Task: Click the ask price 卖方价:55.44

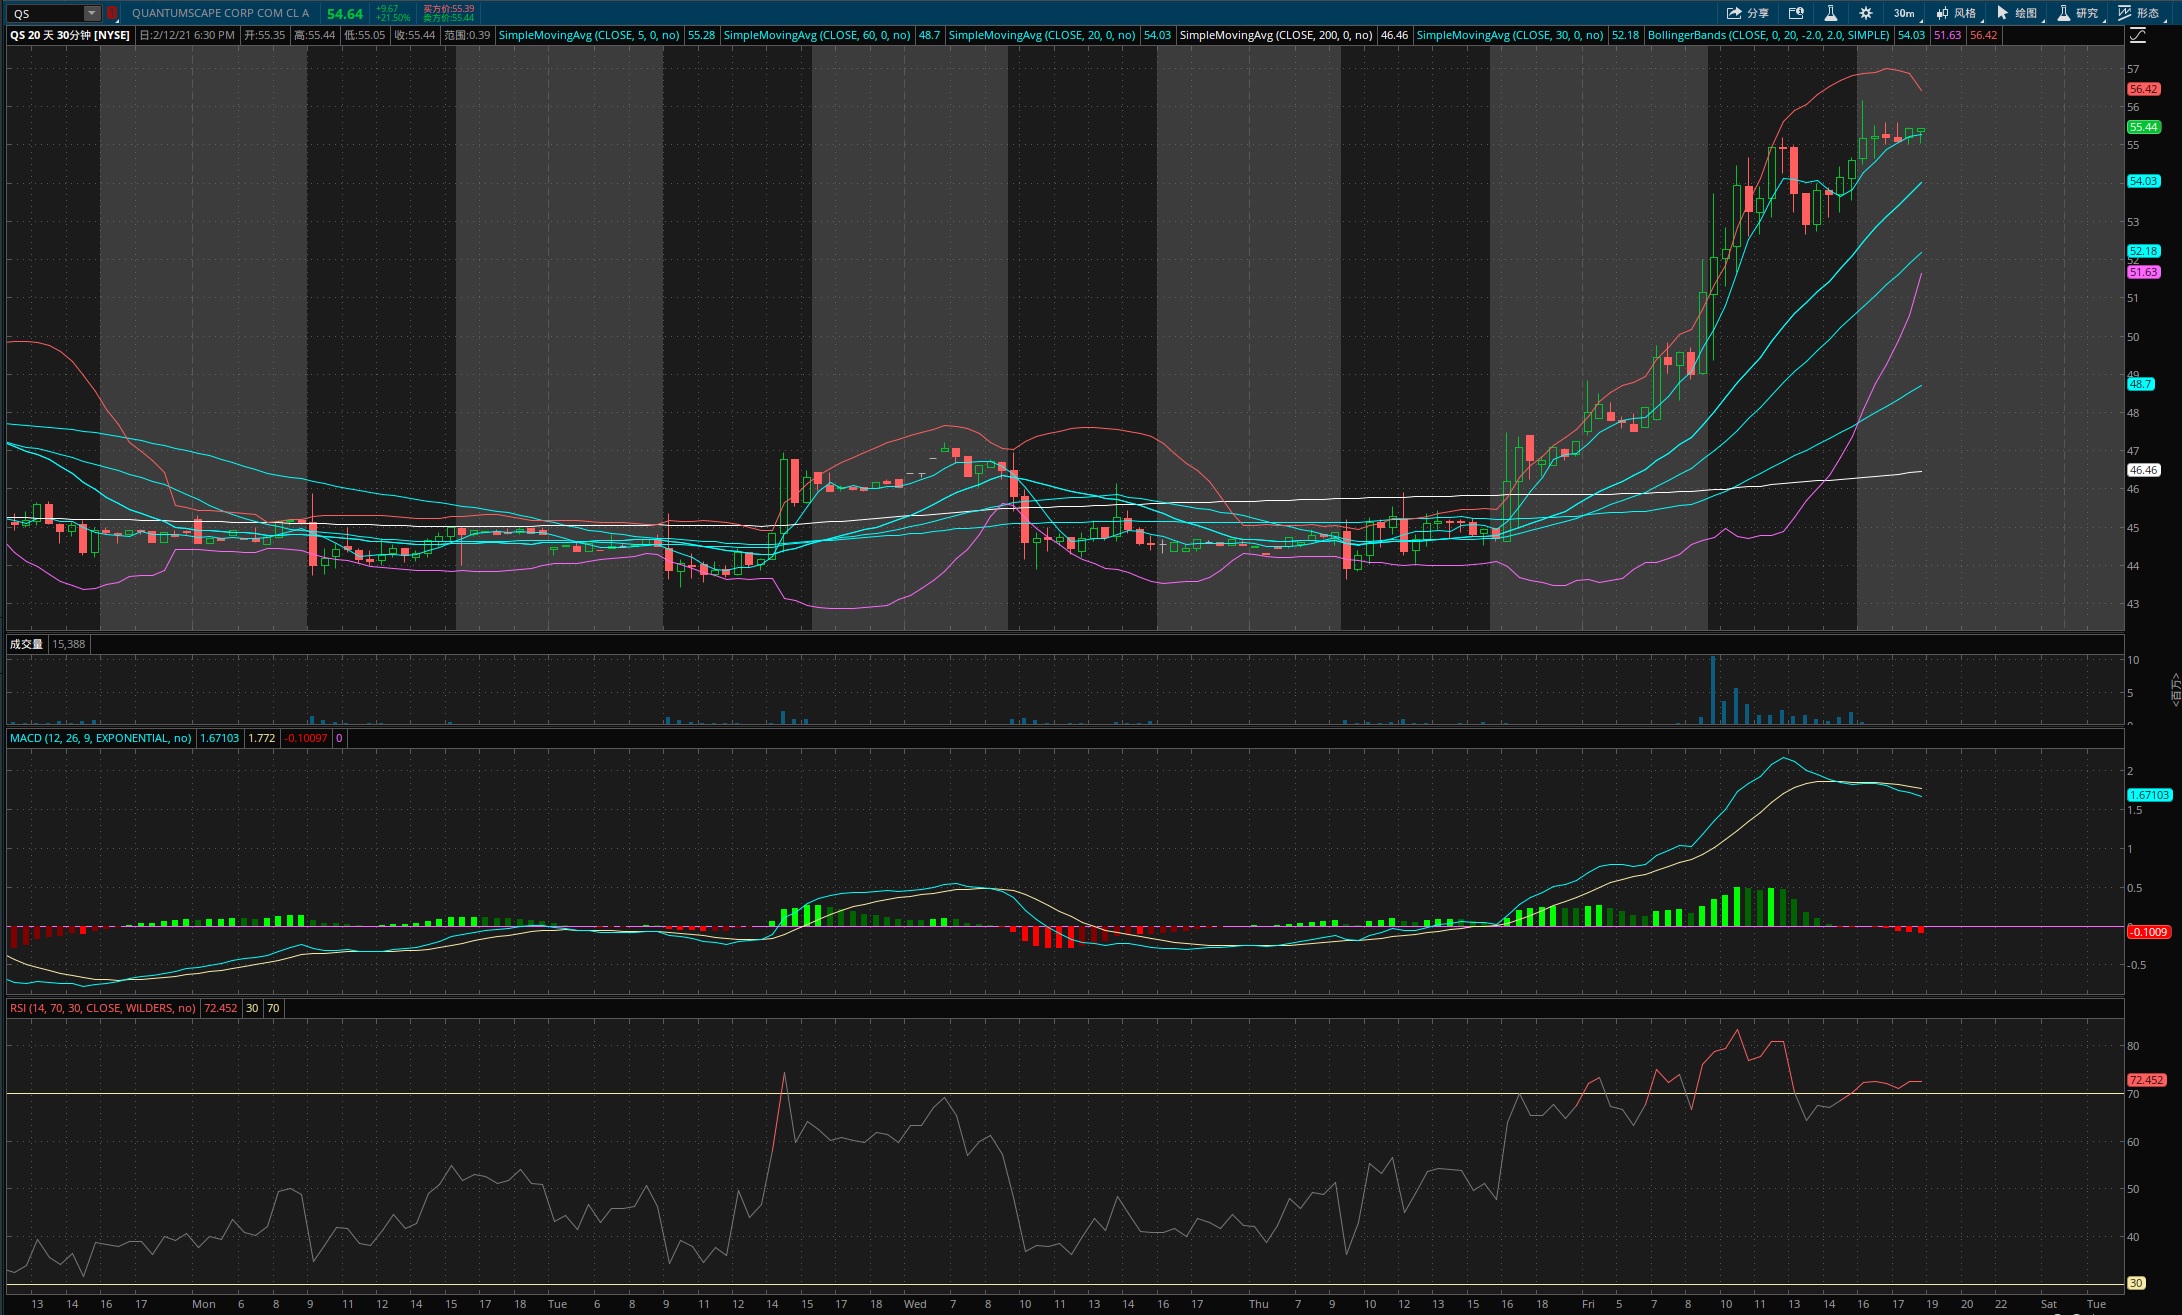Action: [448, 18]
